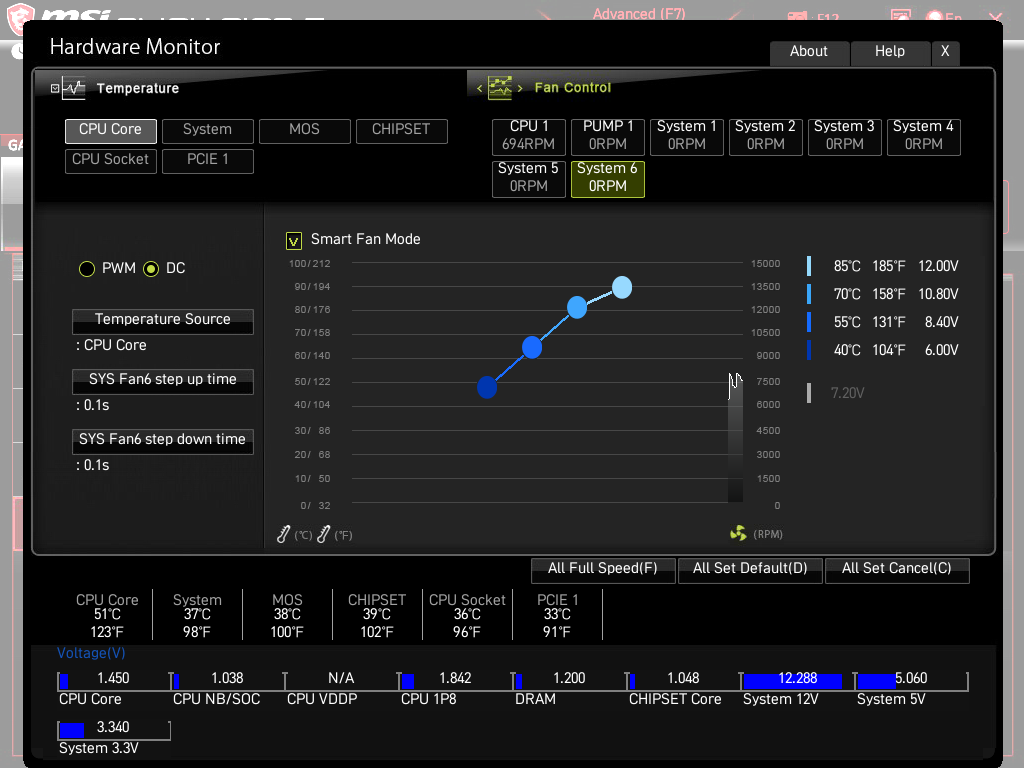Image resolution: width=1024 pixels, height=768 pixels.
Task: Choose System 4 fan
Action: tap(924, 136)
